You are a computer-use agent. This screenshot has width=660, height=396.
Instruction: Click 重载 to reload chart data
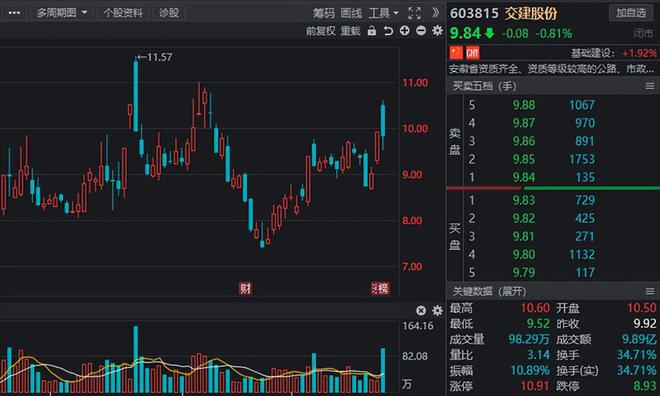tap(350, 31)
